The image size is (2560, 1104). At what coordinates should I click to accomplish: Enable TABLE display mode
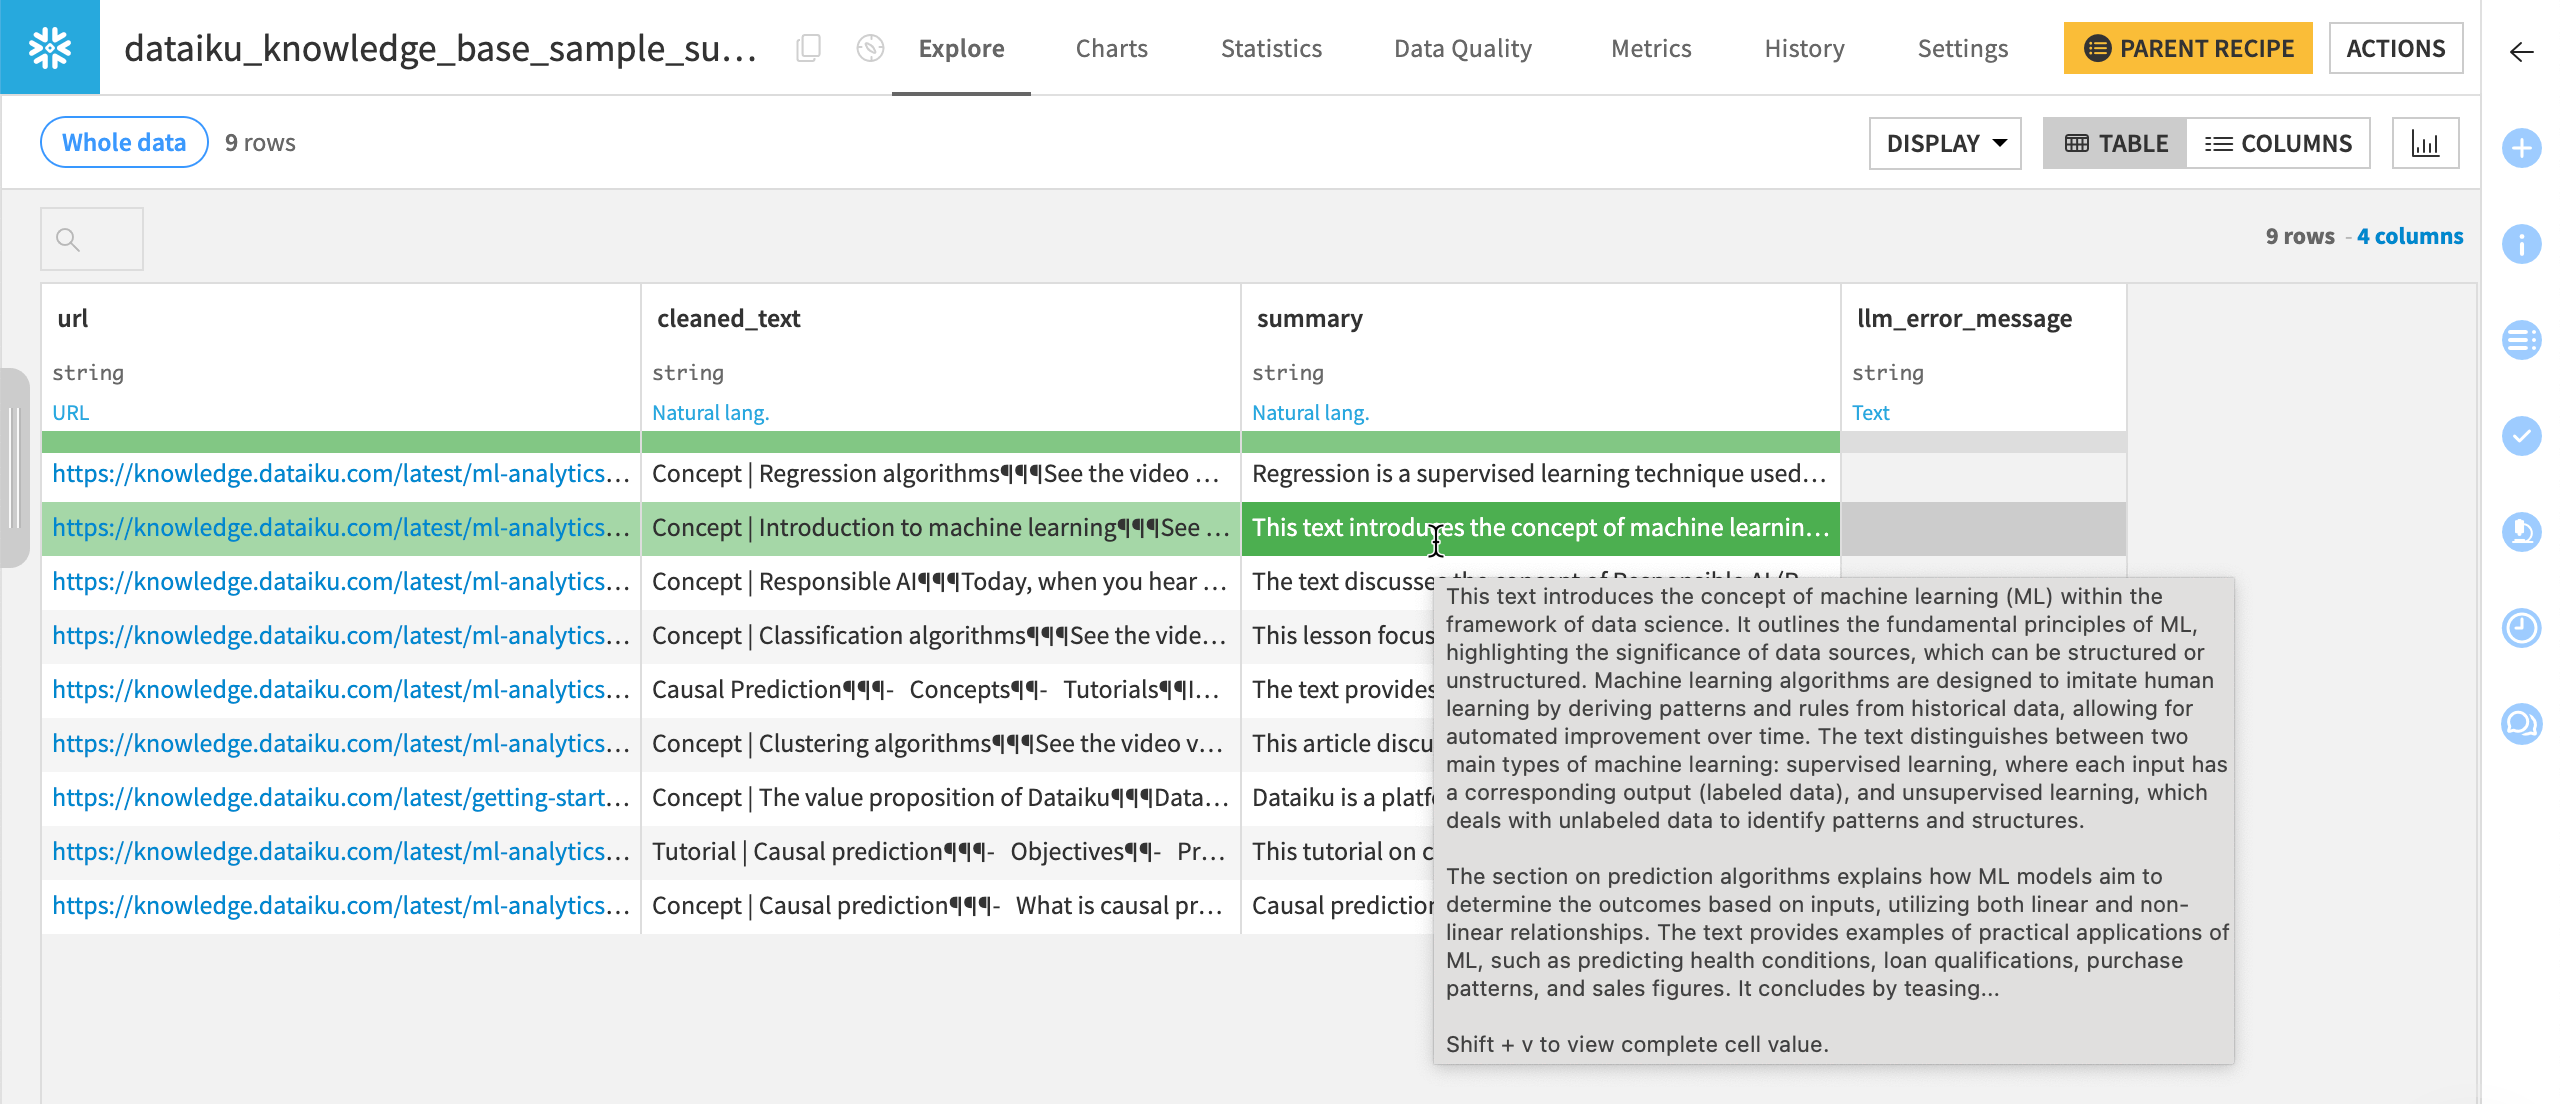2114,142
